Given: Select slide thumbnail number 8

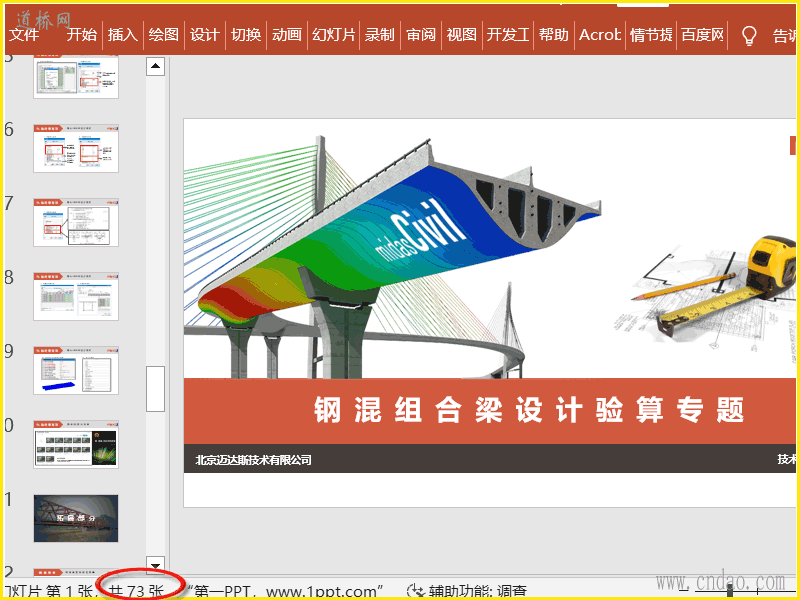Looking at the screenshot, I should tap(76, 296).
